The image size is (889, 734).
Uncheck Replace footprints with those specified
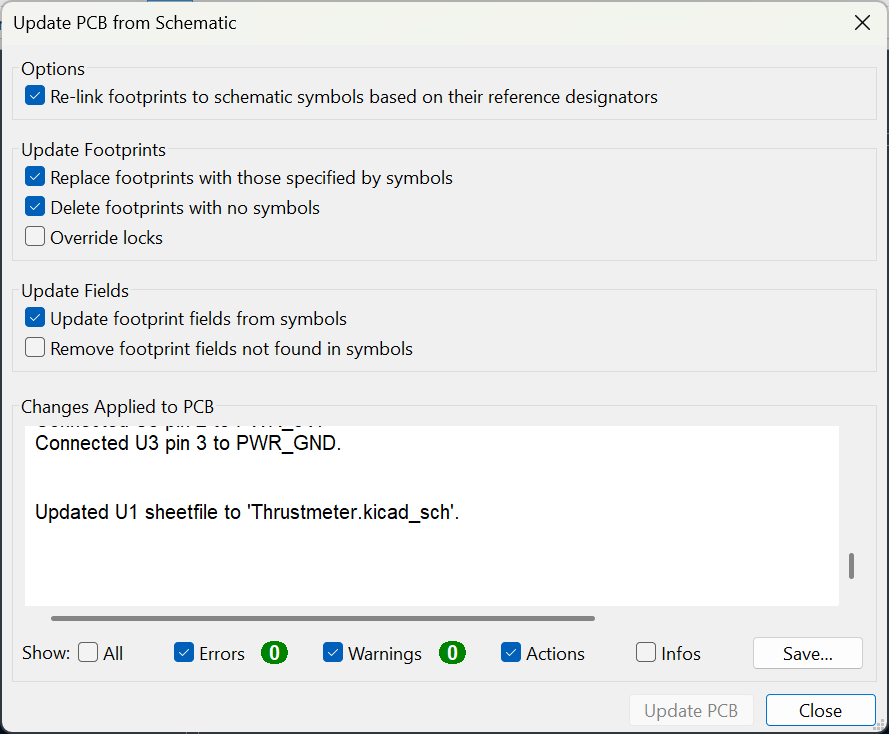[35, 178]
